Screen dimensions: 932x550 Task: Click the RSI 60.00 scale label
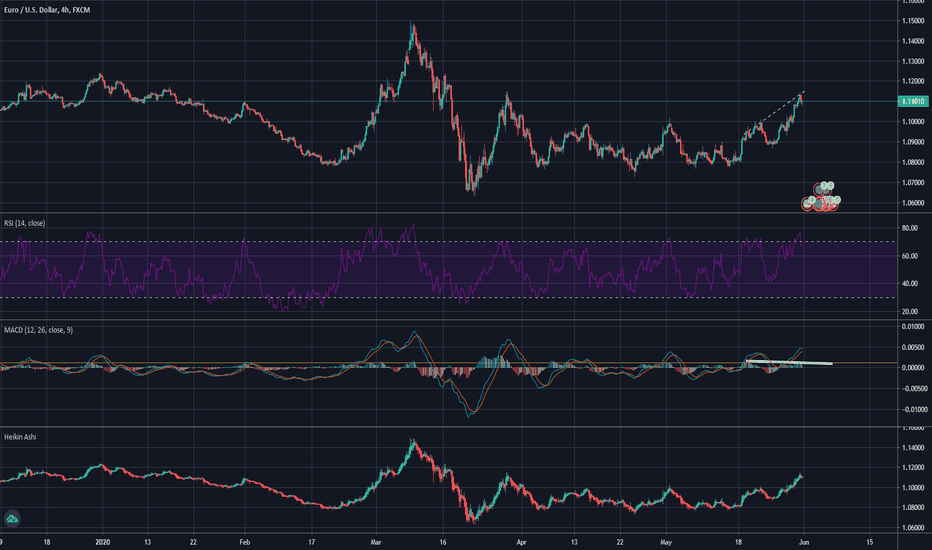pos(909,256)
